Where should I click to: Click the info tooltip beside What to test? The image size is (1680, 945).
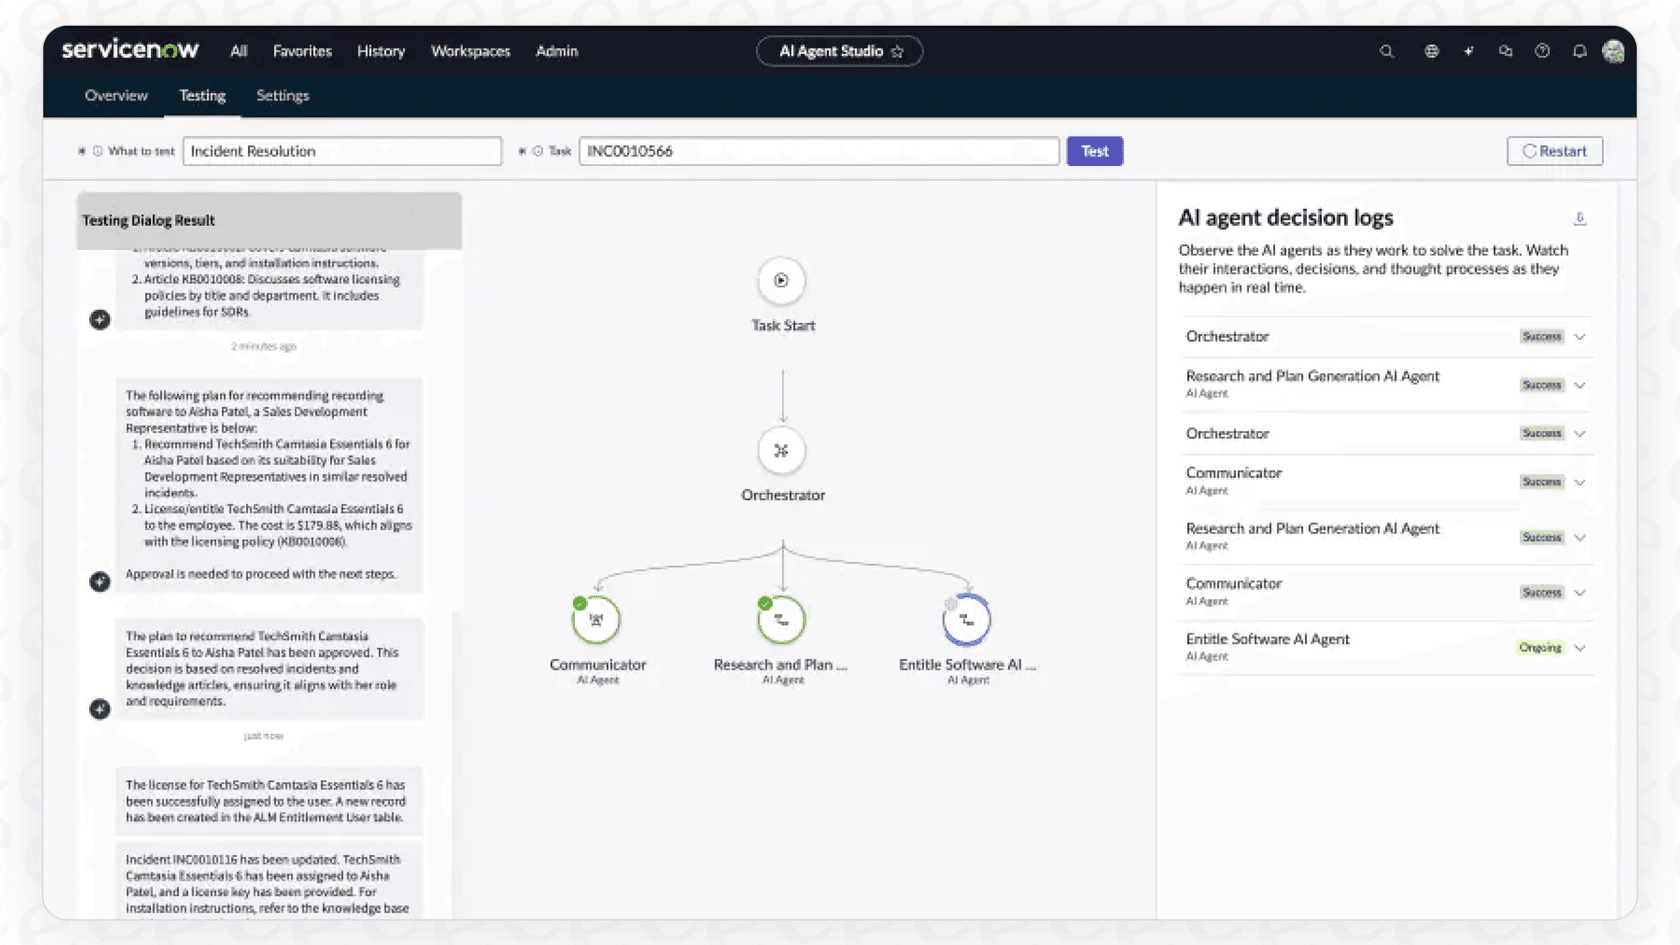[97, 151]
